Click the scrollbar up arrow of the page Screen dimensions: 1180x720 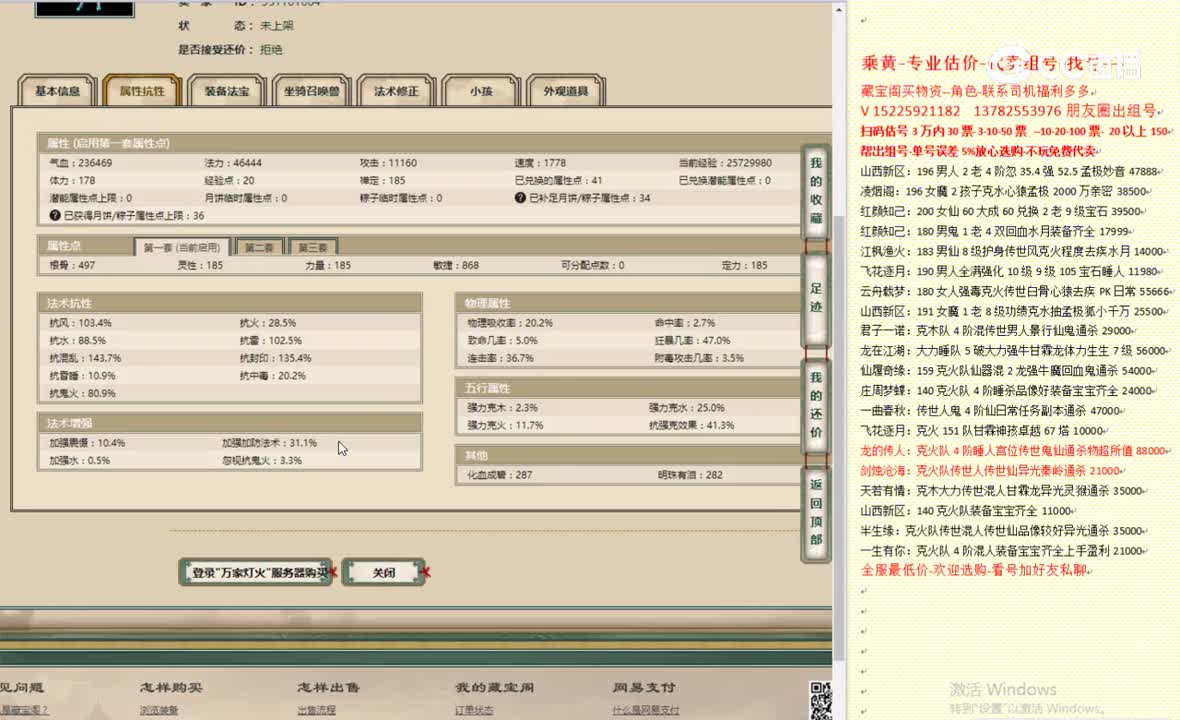pyautogui.click(x=839, y=10)
